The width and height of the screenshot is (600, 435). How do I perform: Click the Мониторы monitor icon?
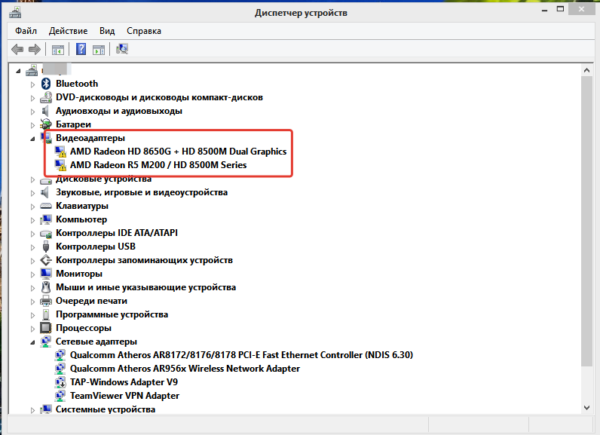click(x=46, y=274)
